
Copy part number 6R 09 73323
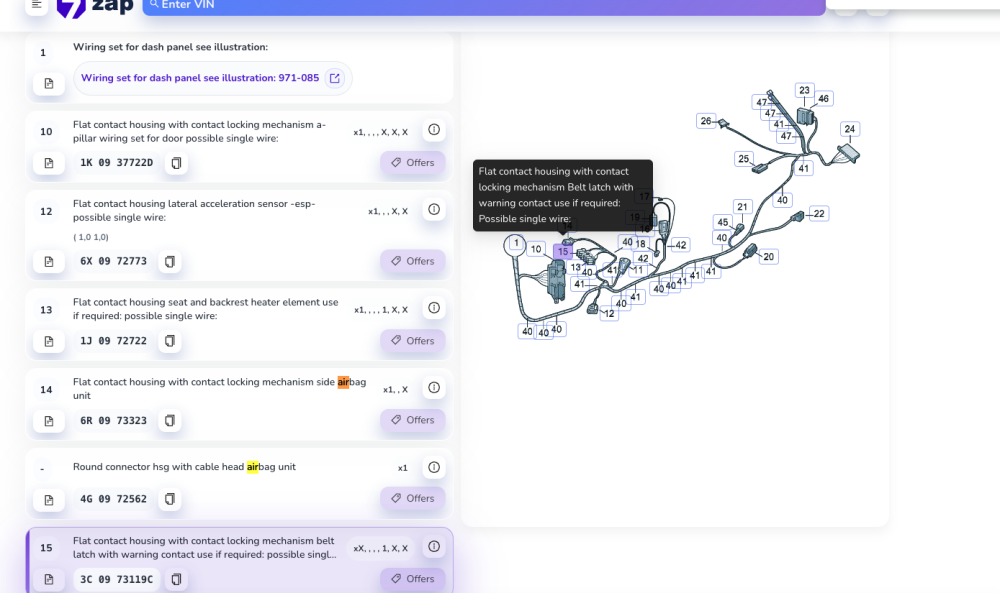pos(170,420)
